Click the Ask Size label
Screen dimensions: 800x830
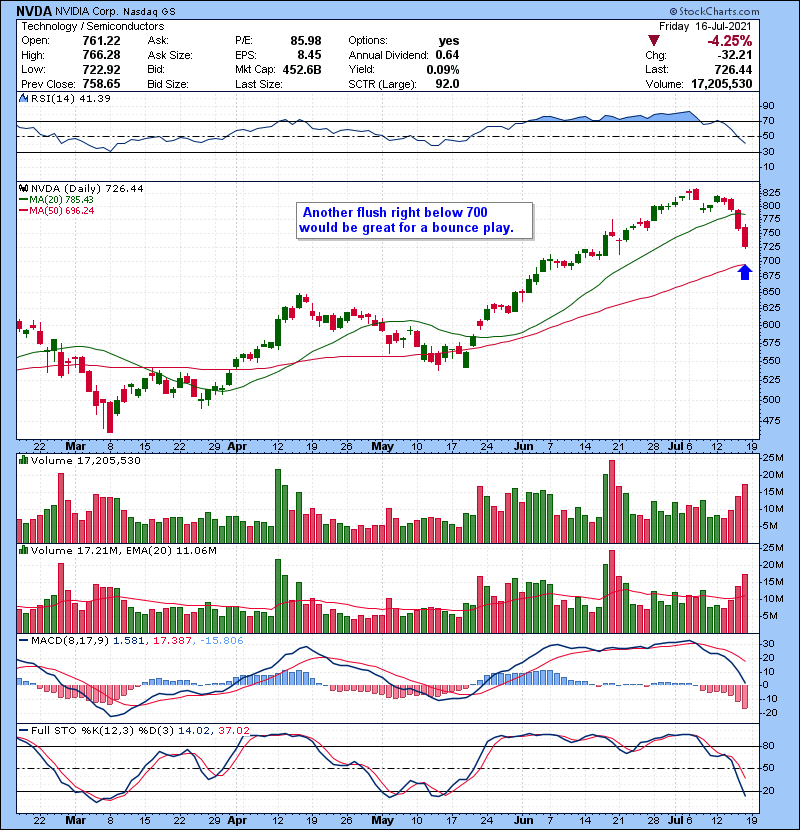(170, 55)
